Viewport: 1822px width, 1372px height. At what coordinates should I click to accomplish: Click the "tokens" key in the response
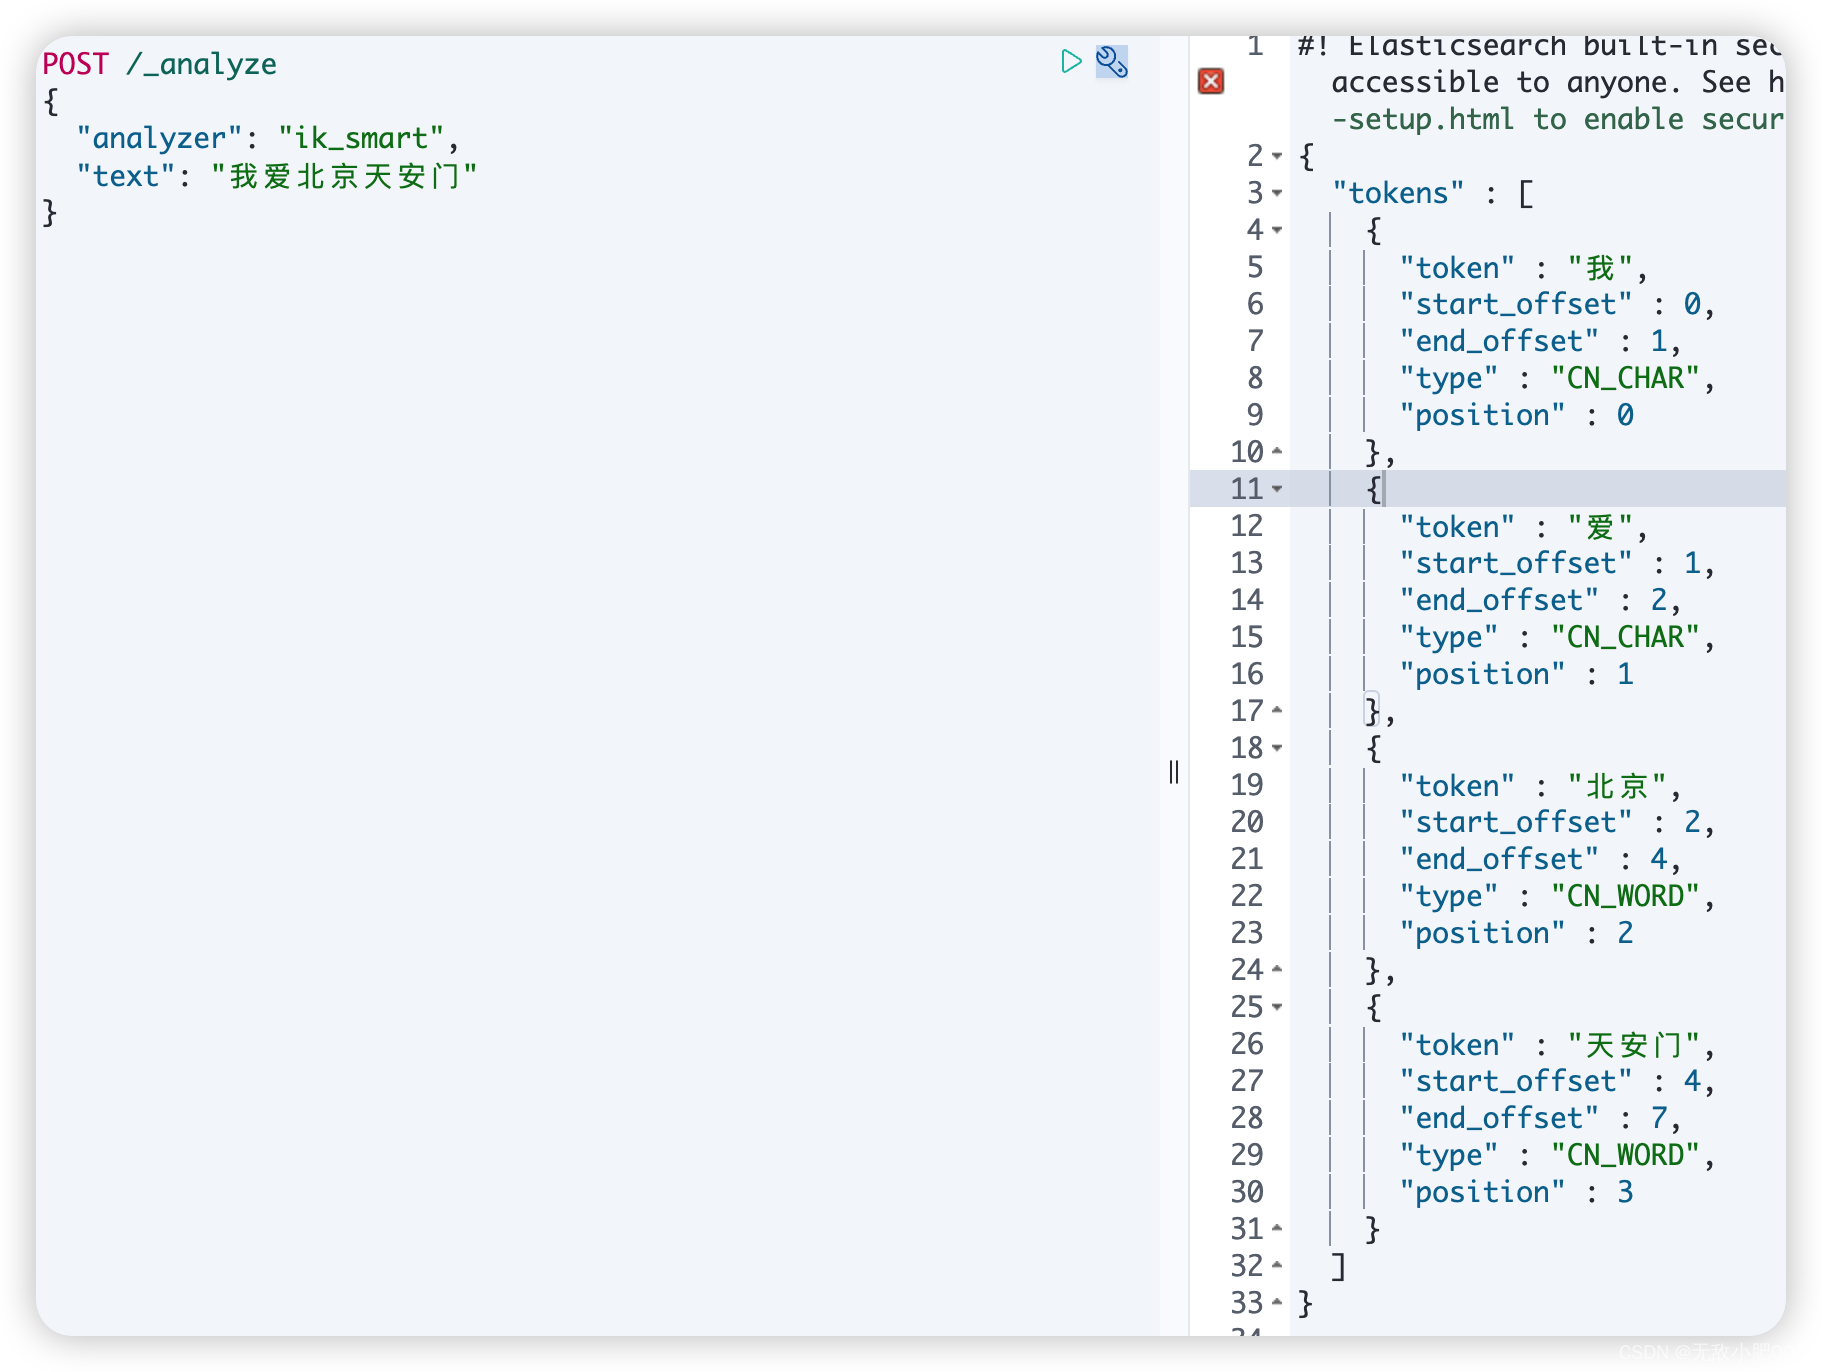[x=1398, y=193]
